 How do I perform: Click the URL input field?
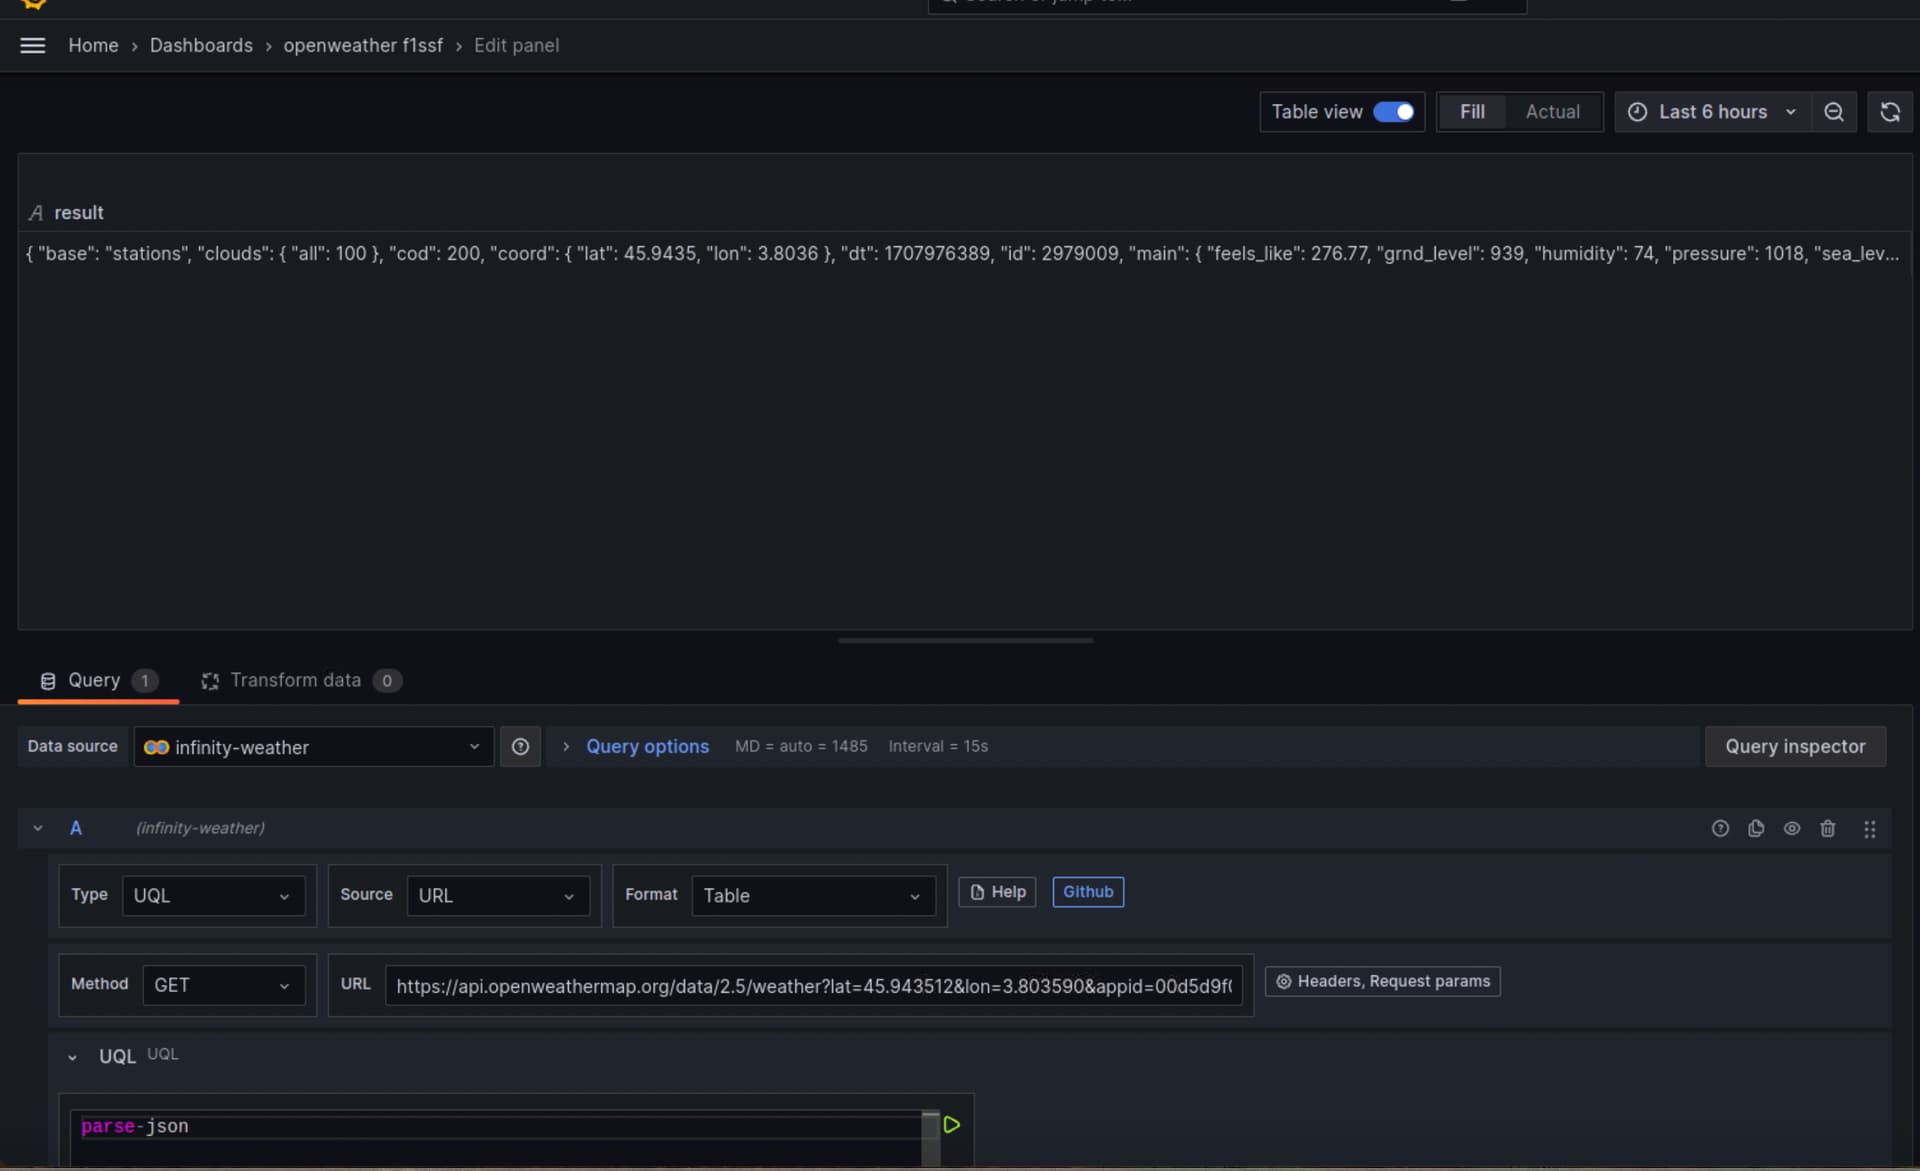812,986
